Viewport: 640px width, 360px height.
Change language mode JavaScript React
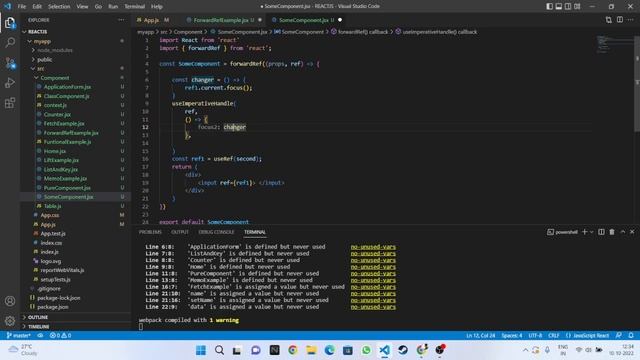(587, 336)
